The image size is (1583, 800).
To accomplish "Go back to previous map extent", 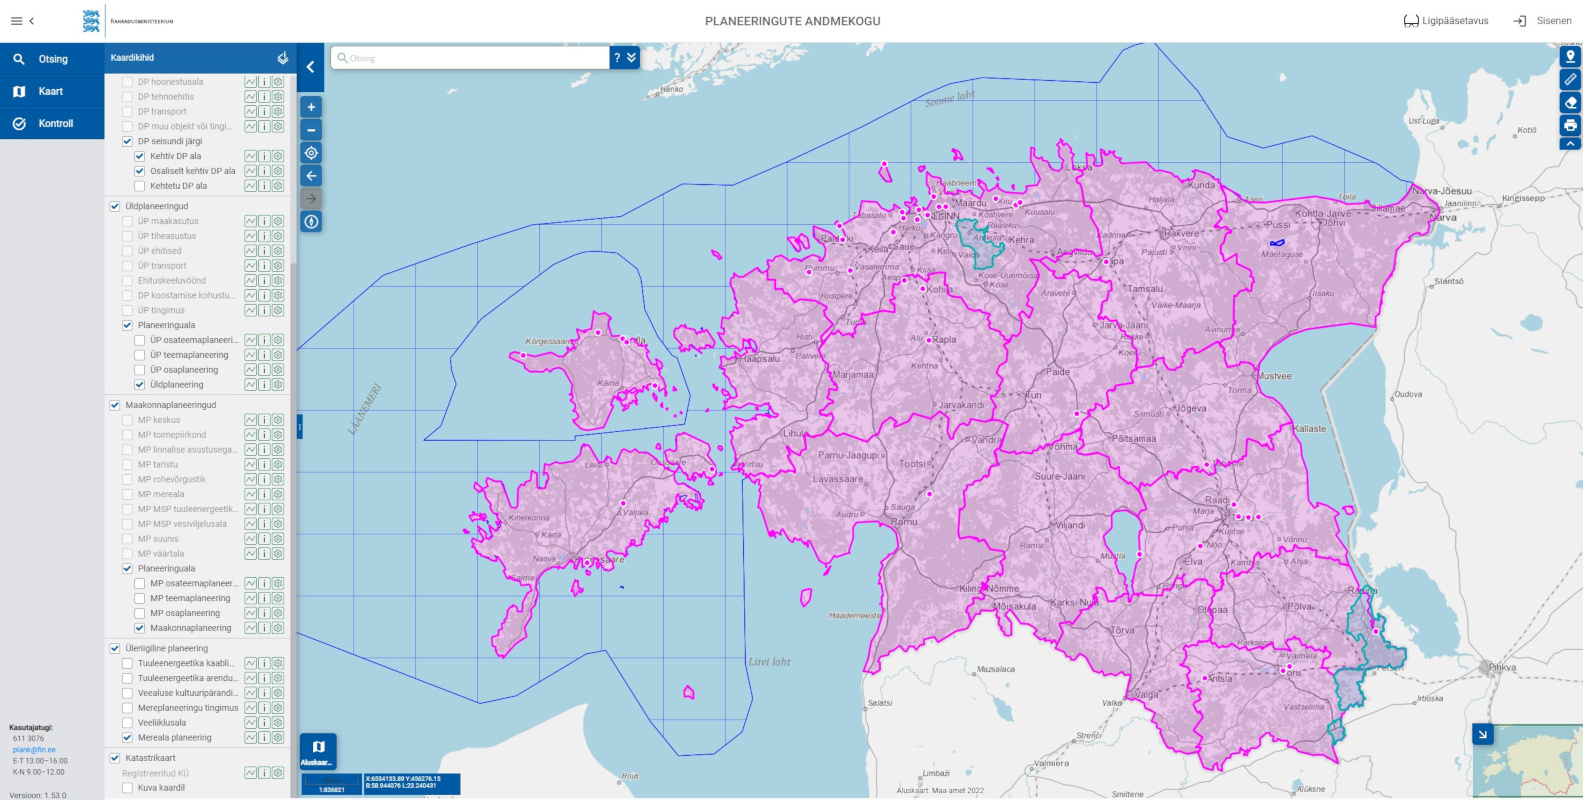I will point(311,176).
